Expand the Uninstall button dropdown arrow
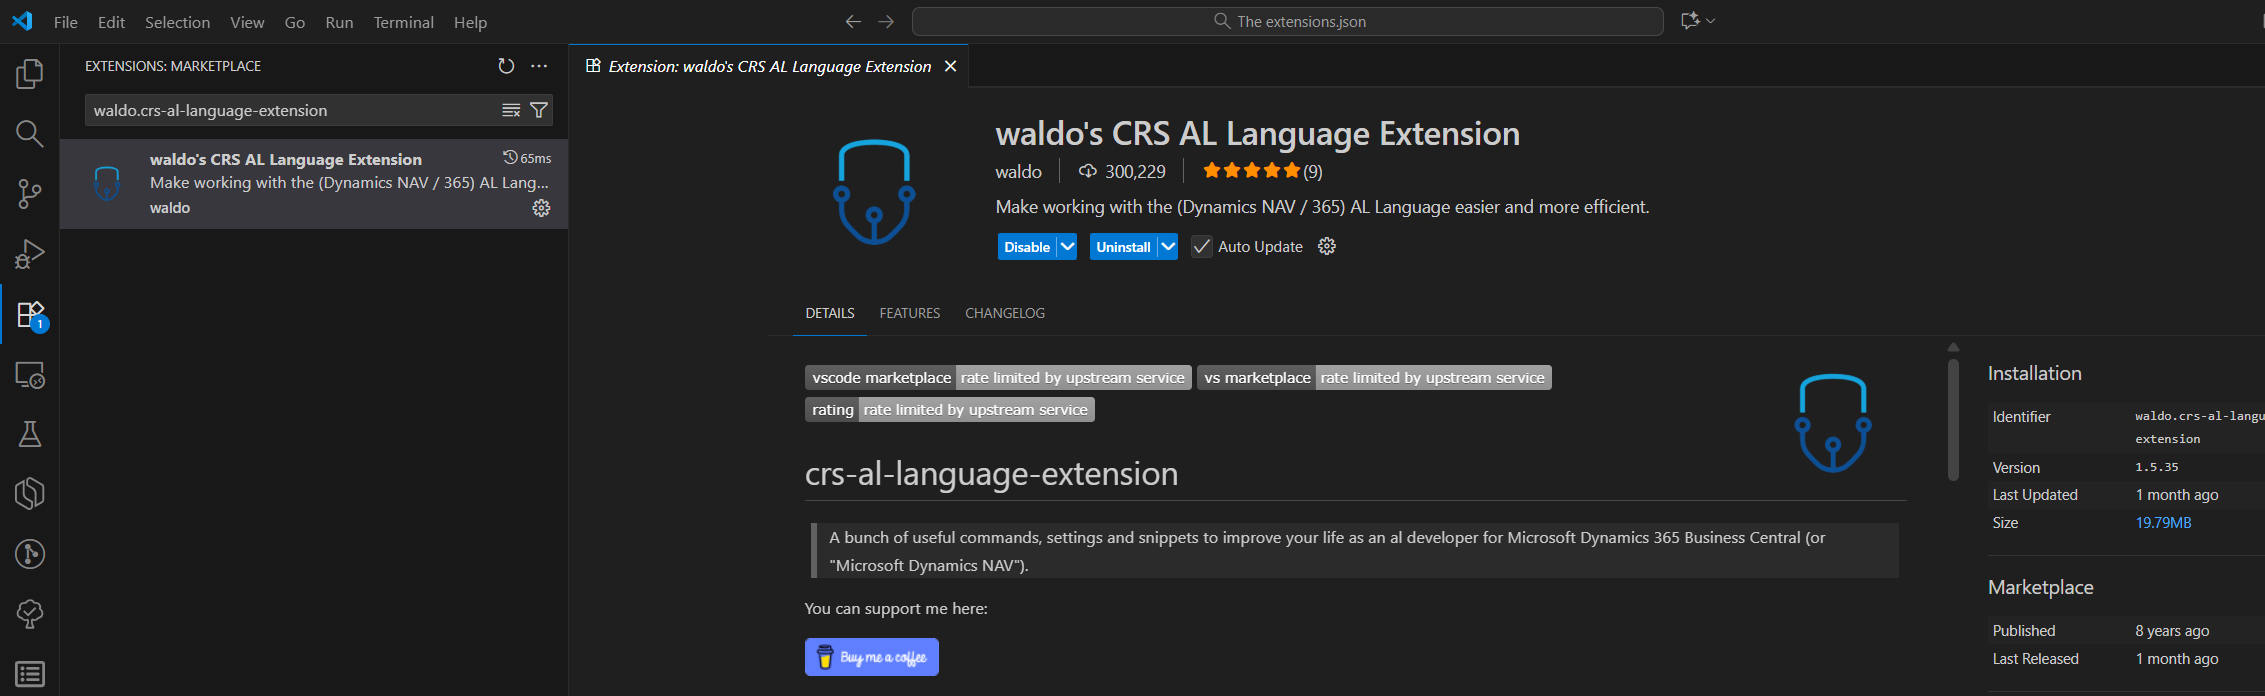The height and width of the screenshot is (696, 2265). click(1167, 246)
